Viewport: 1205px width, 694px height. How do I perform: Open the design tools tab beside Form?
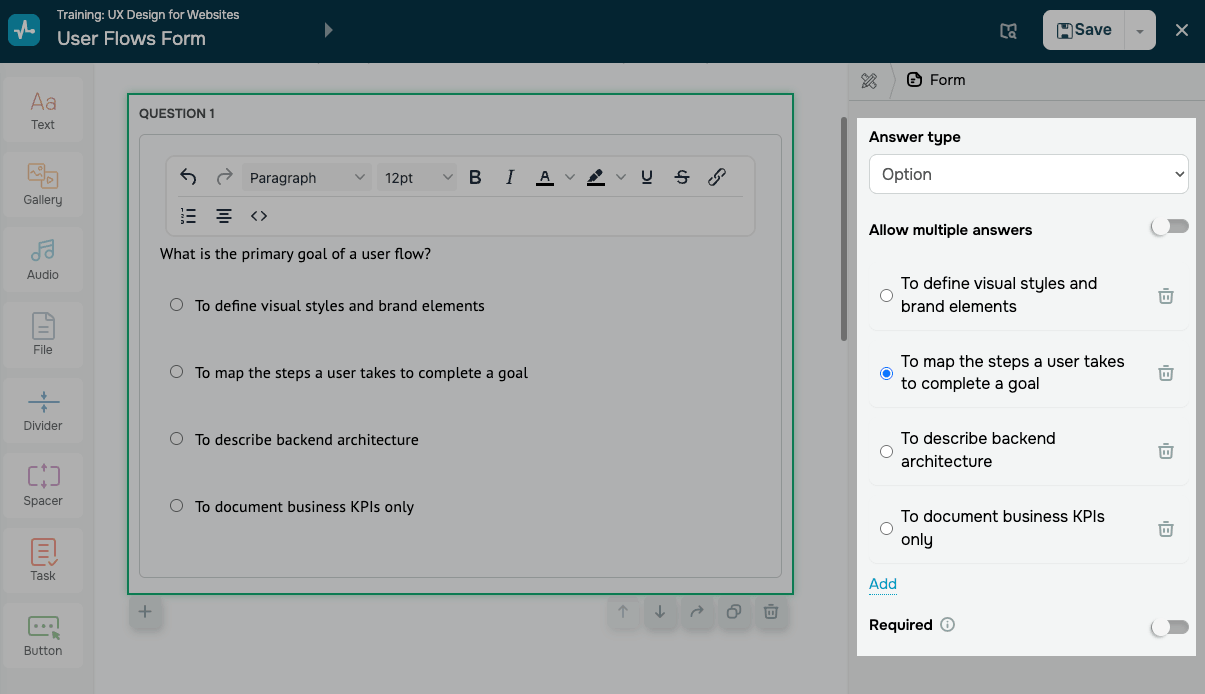[x=869, y=81]
